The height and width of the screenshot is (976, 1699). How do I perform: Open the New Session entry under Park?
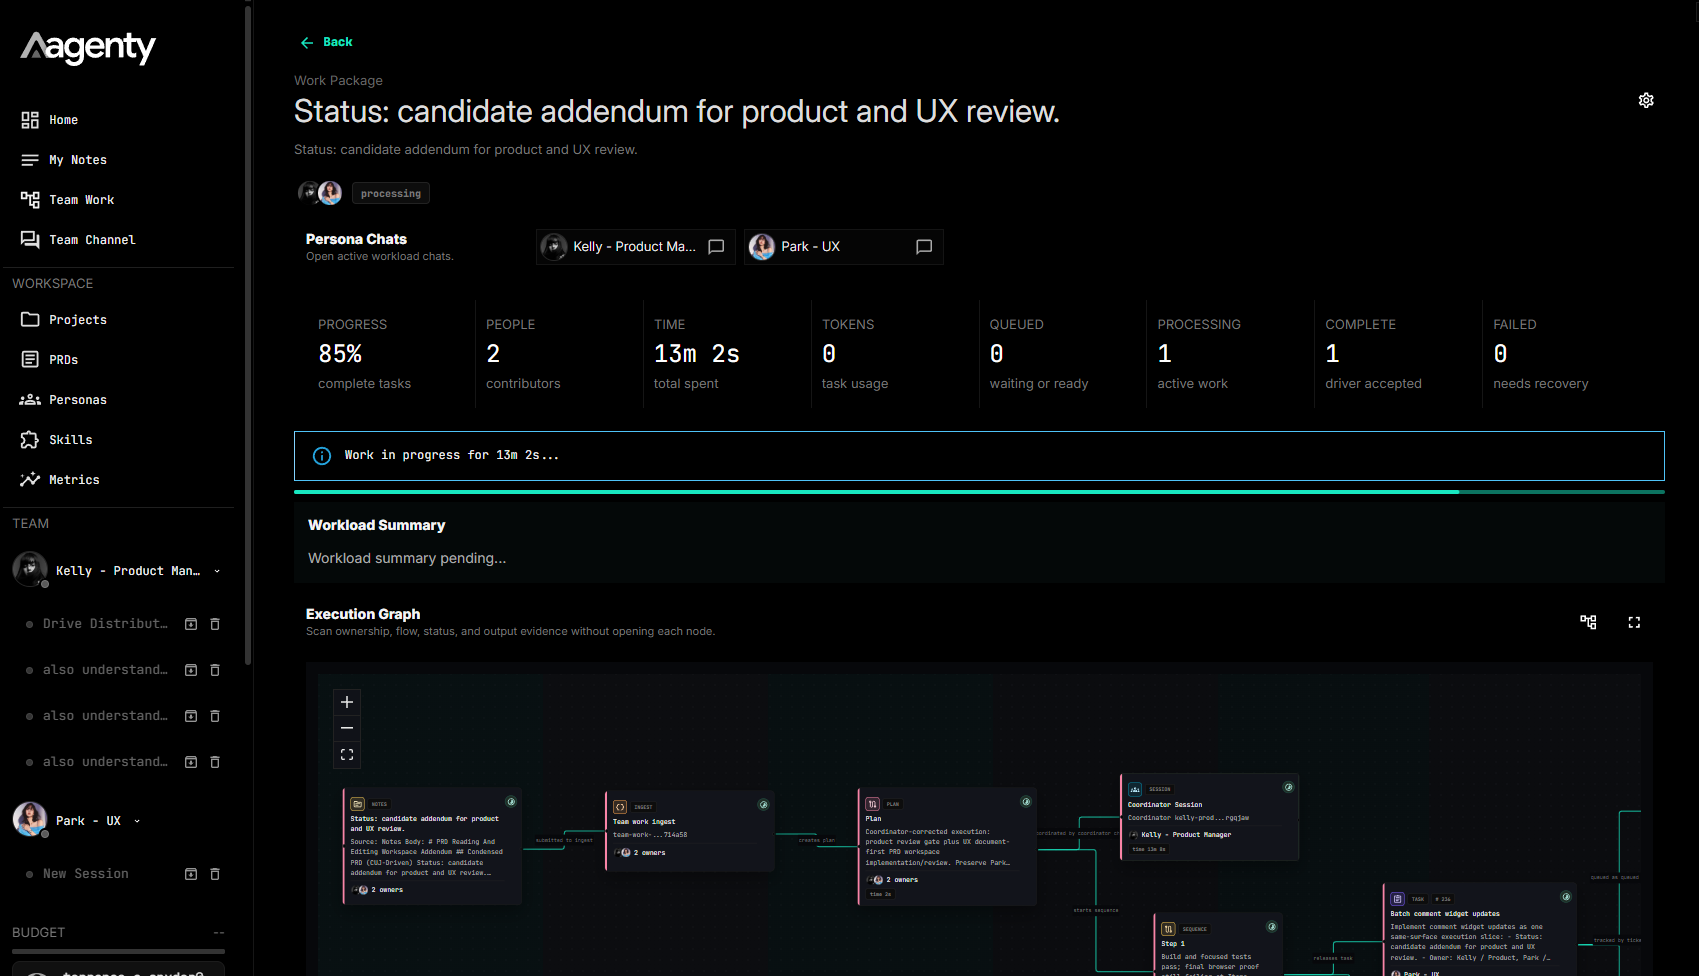(x=86, y=874)
